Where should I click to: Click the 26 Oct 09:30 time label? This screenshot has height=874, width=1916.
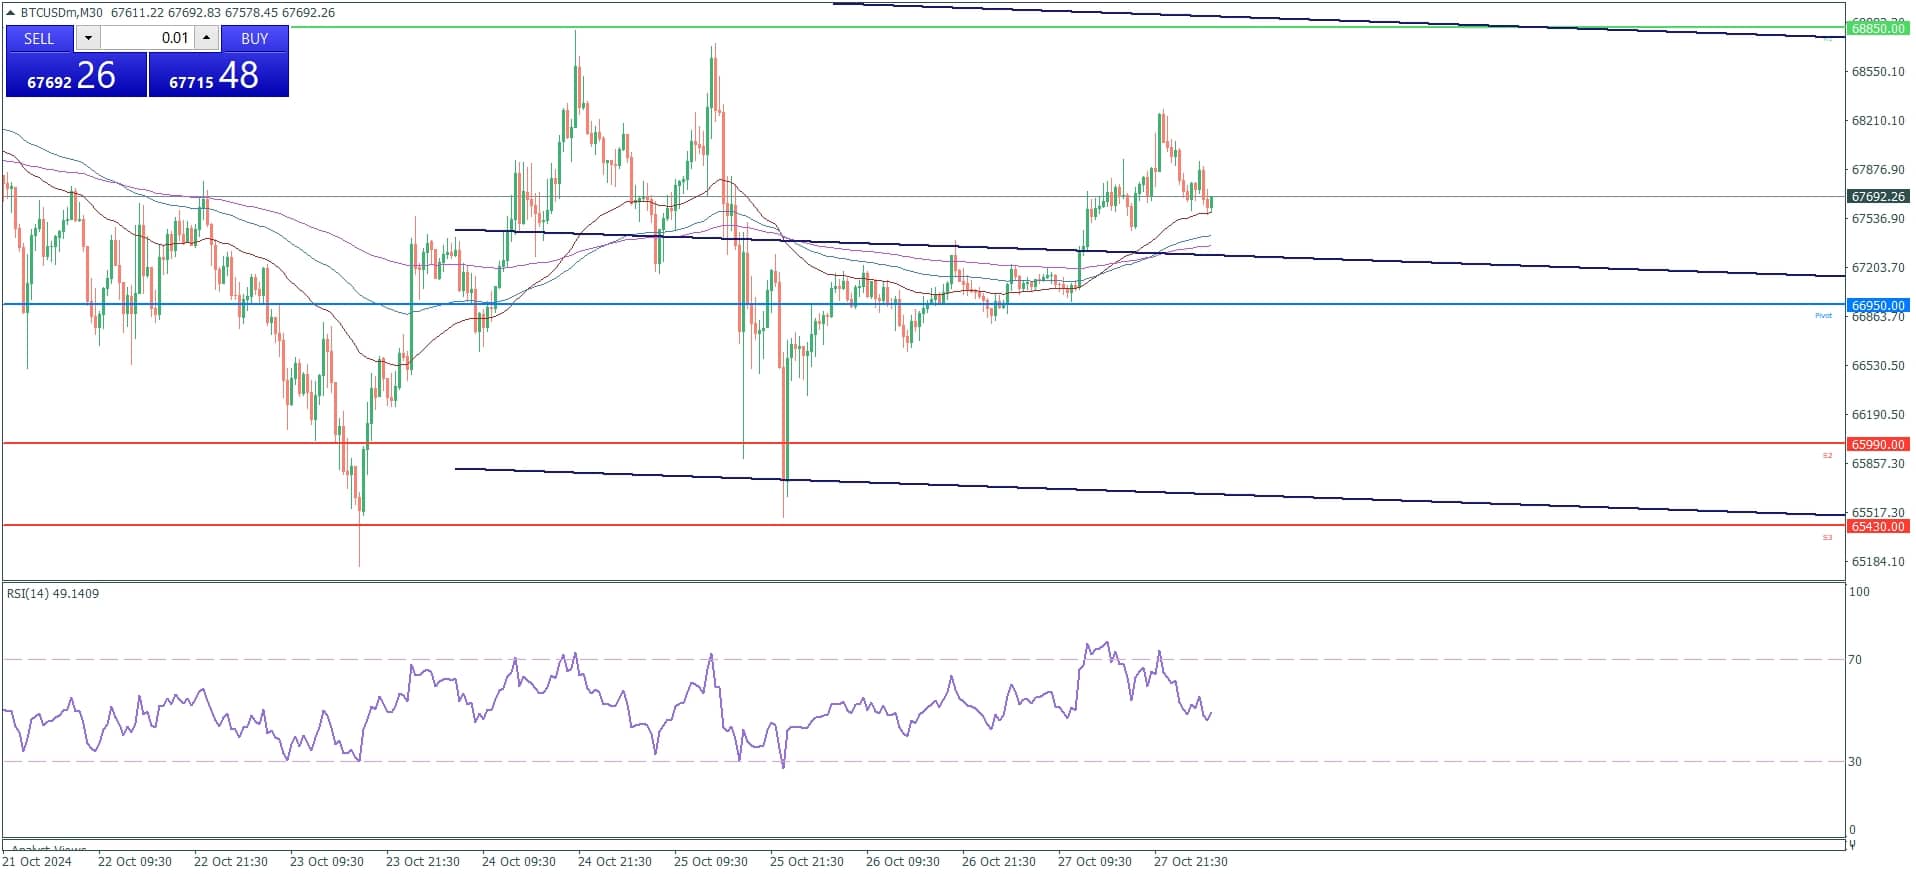903,862
